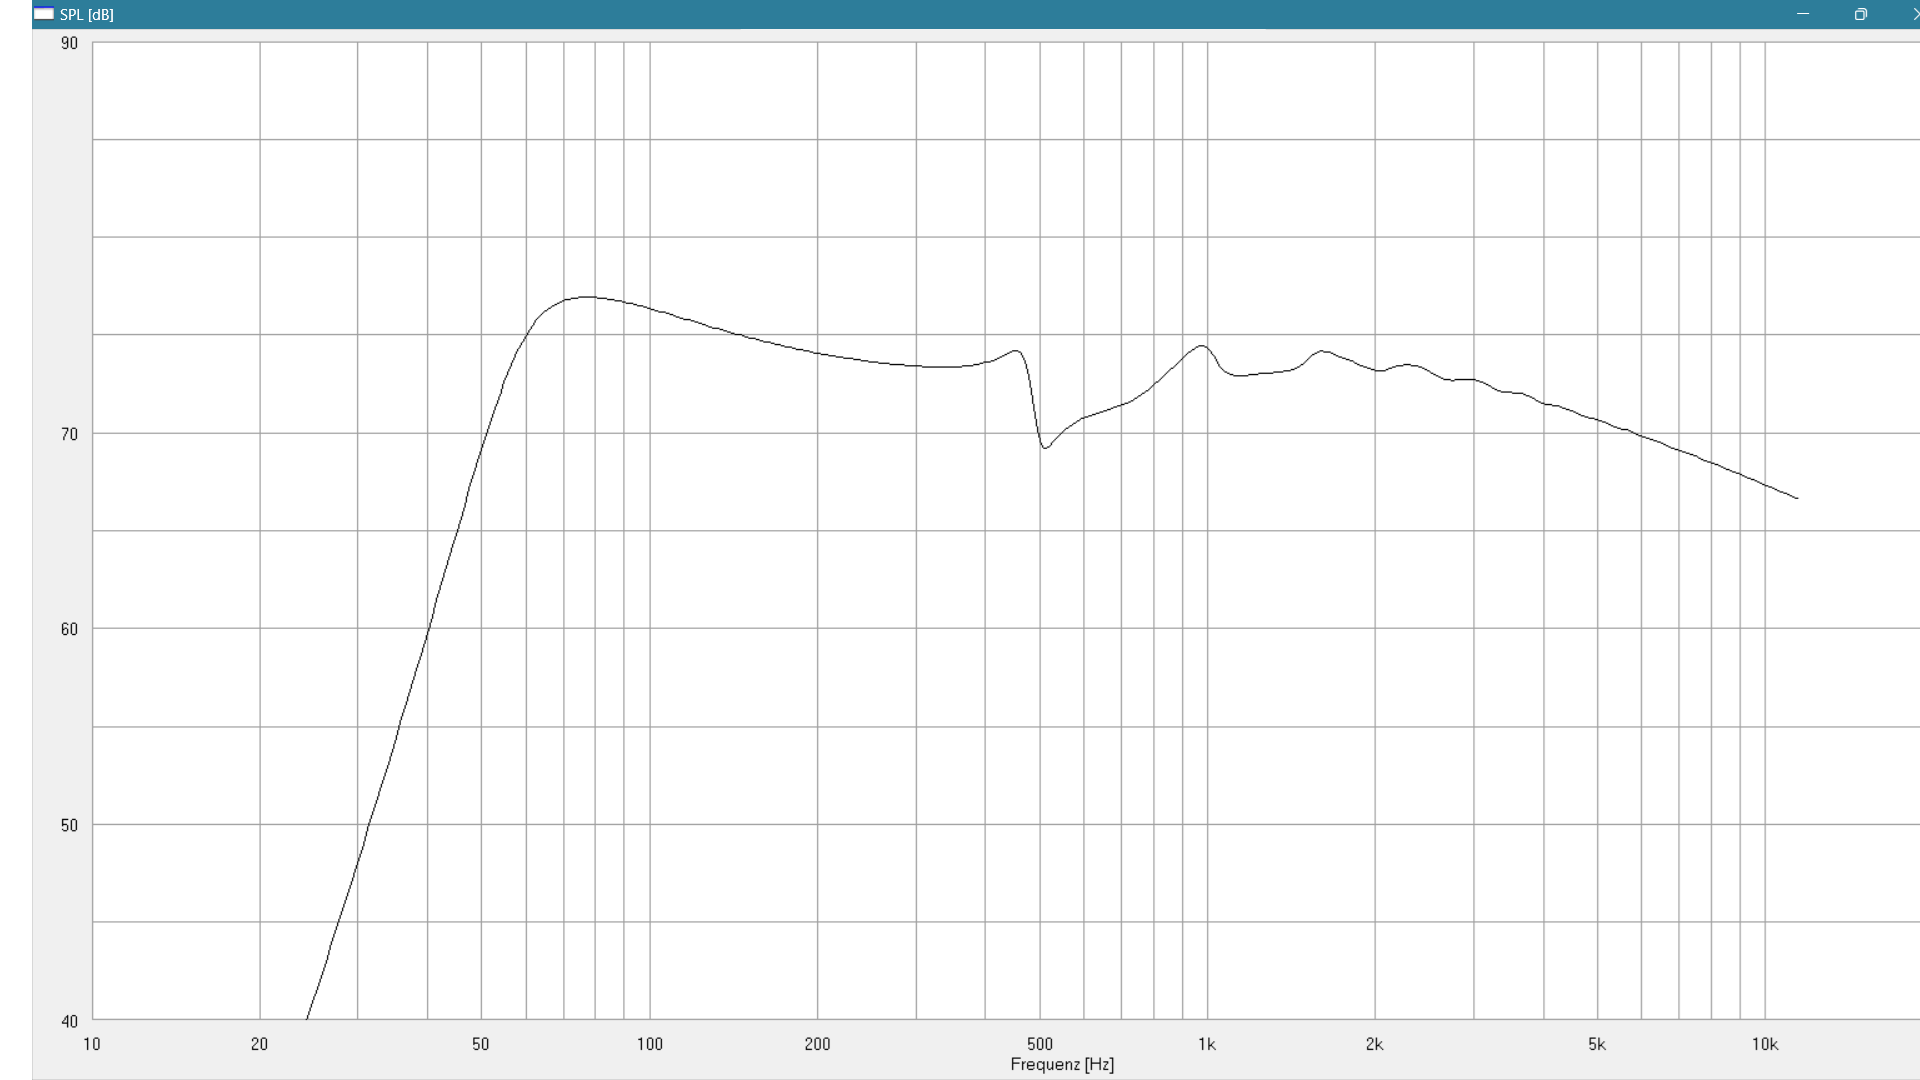Click the 90 dB y-axis label

[69, 43]
